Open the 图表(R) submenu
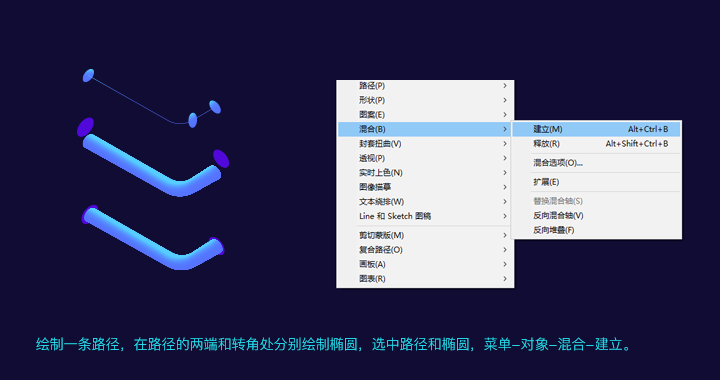 pyautogui.click(x=425, y=279)
